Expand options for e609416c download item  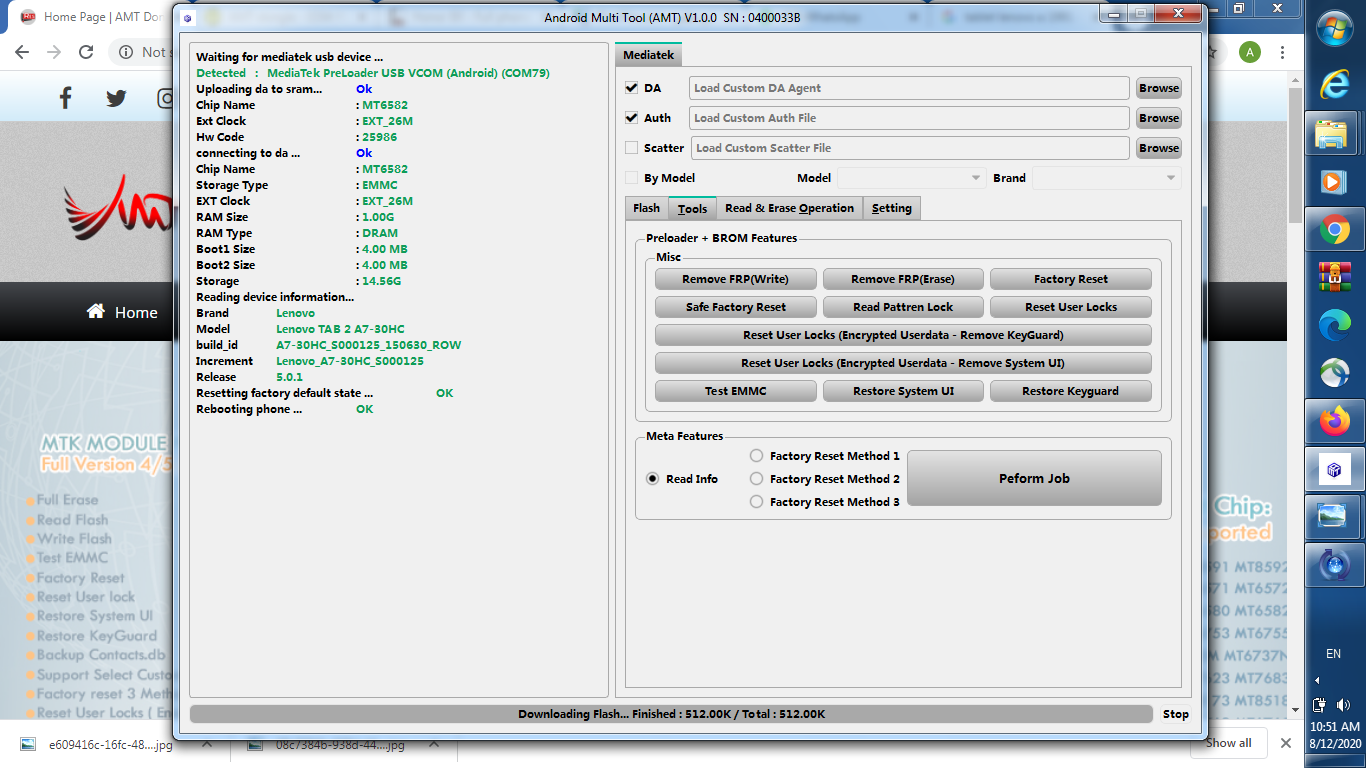tap(207, 744)
